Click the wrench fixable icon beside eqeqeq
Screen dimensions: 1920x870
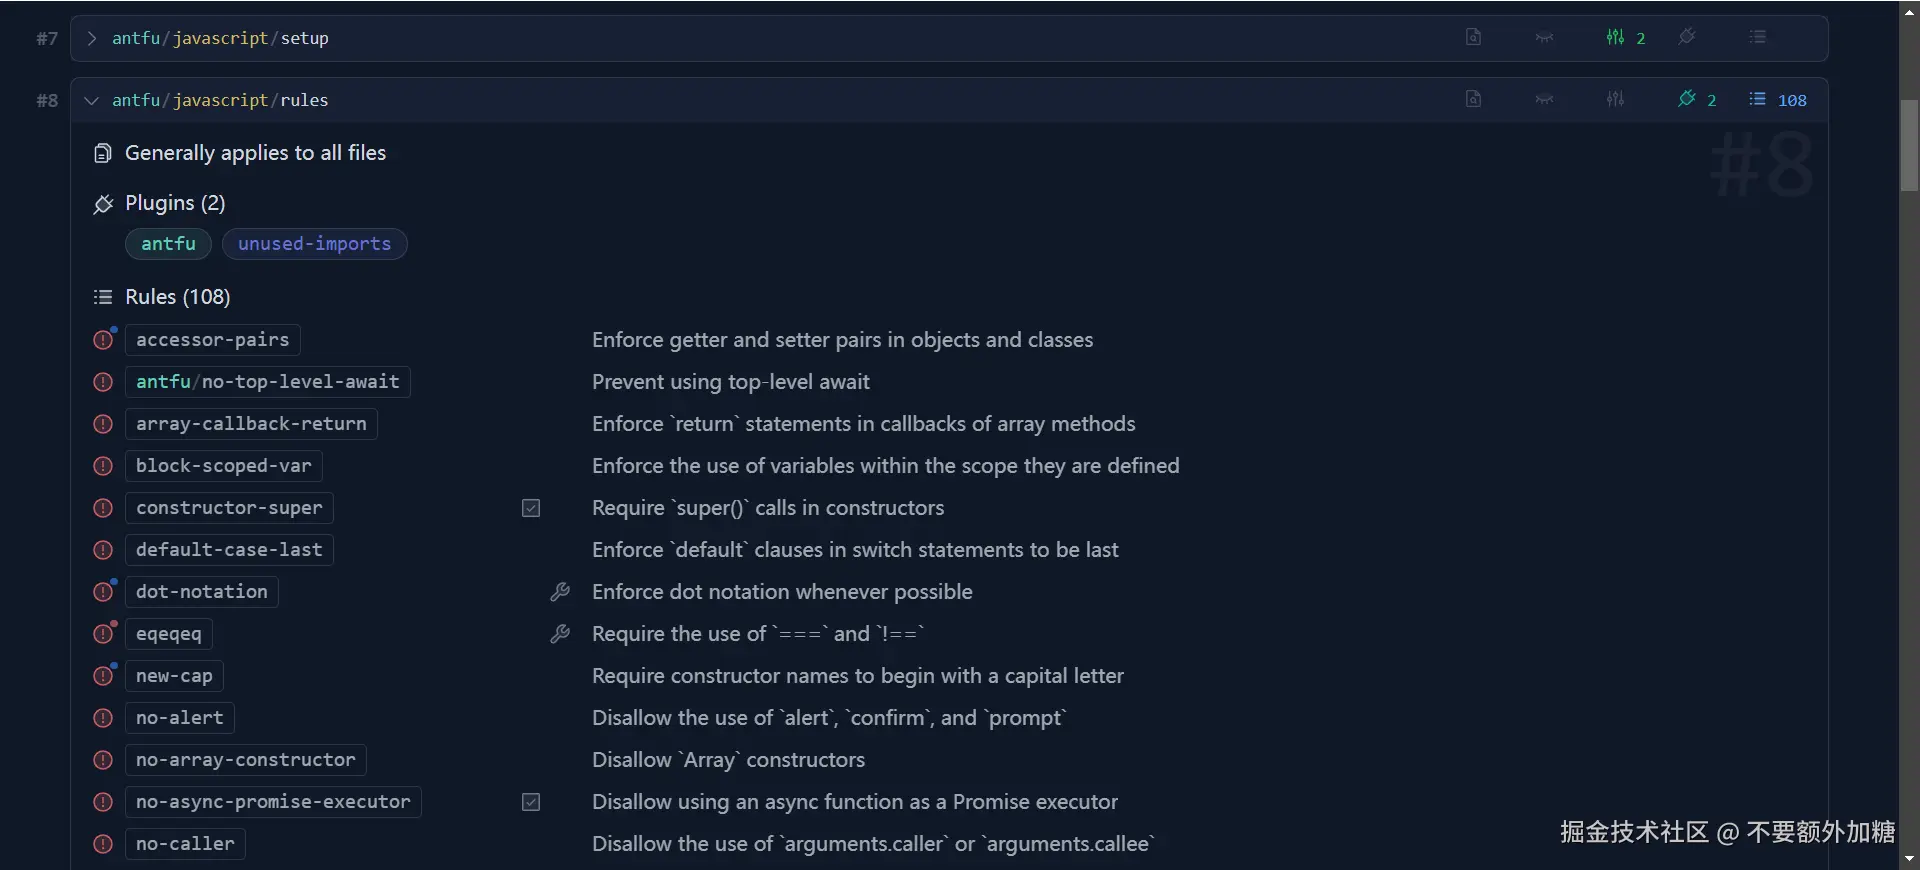click(x=560, y=634)
